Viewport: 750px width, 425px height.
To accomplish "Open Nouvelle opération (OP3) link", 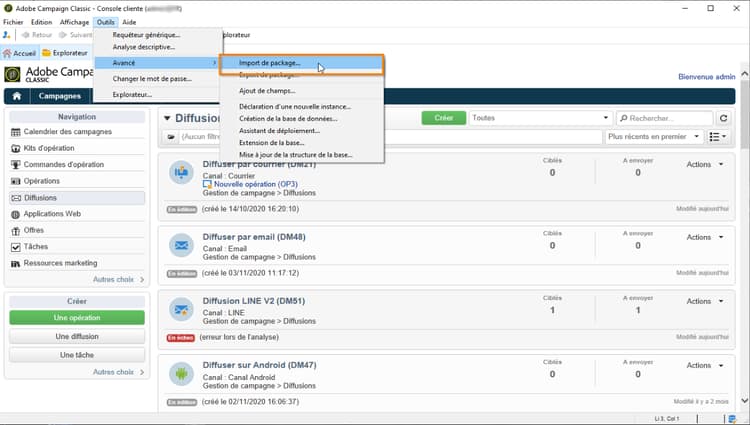I will tap(255, 184).
